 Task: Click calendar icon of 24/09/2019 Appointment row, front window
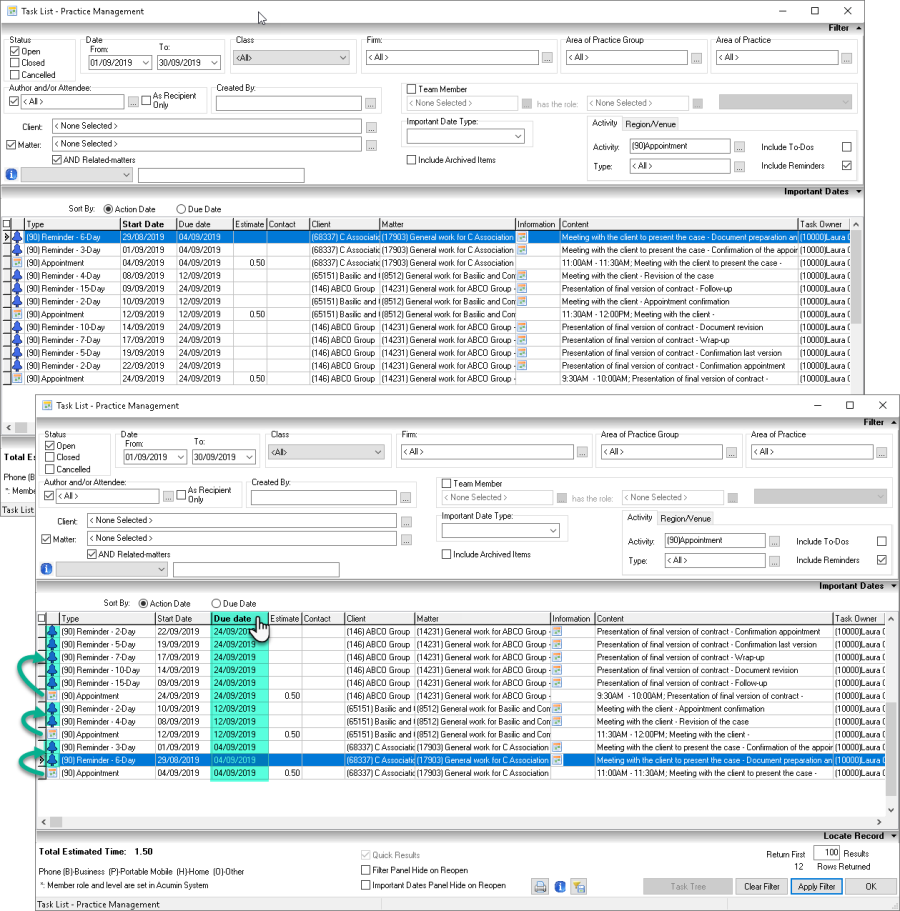52,695
